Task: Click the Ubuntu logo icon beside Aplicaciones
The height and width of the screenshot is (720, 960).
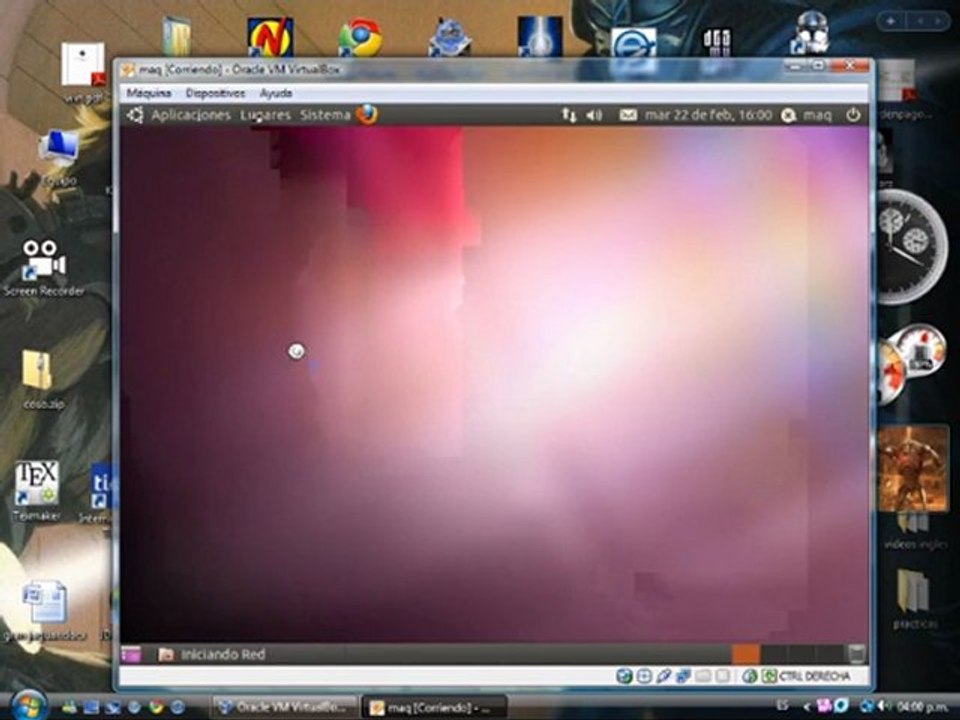Action: click(x=135, y=115)
